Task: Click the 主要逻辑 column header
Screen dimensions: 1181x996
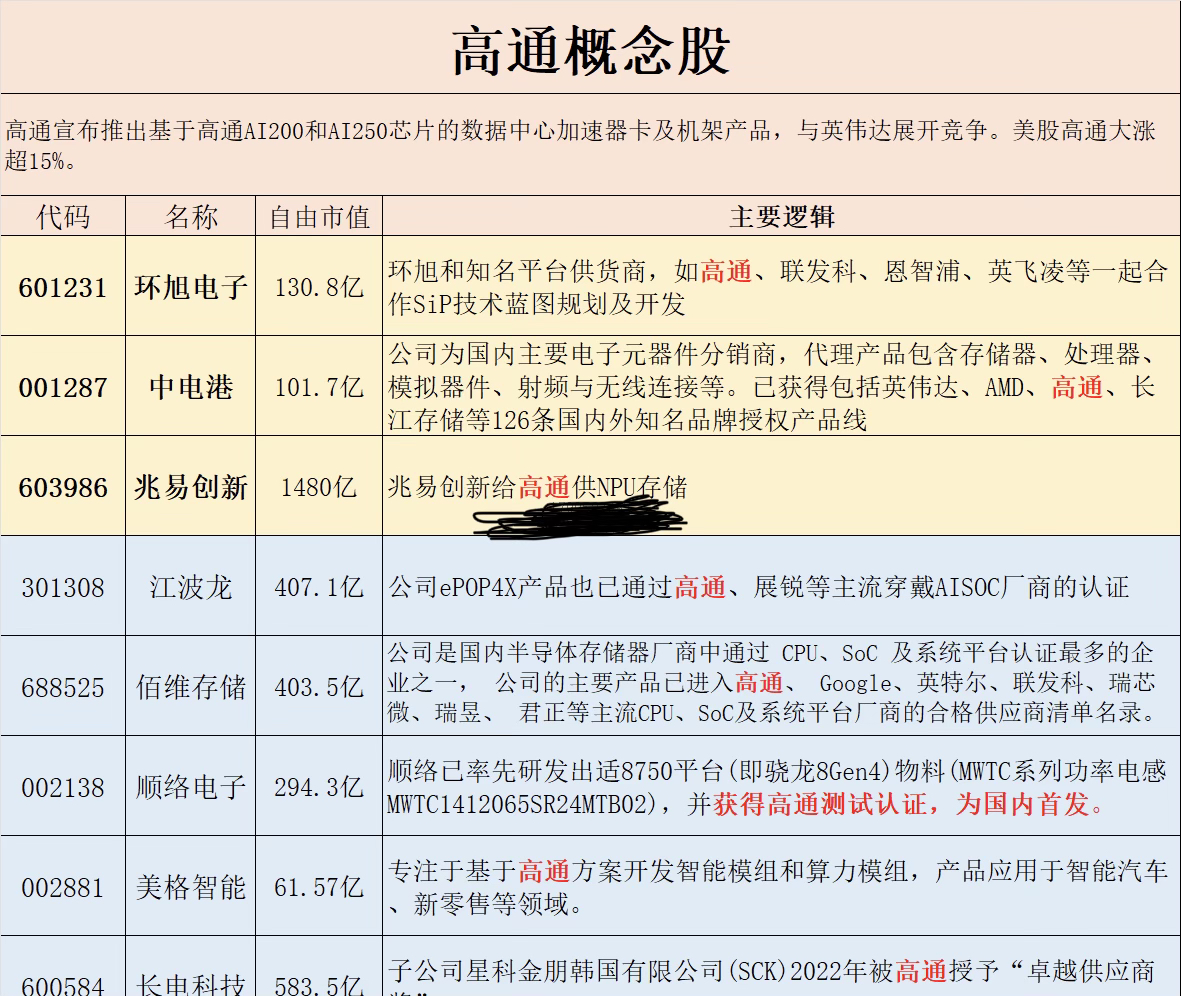Action: (x=782, y=217)
